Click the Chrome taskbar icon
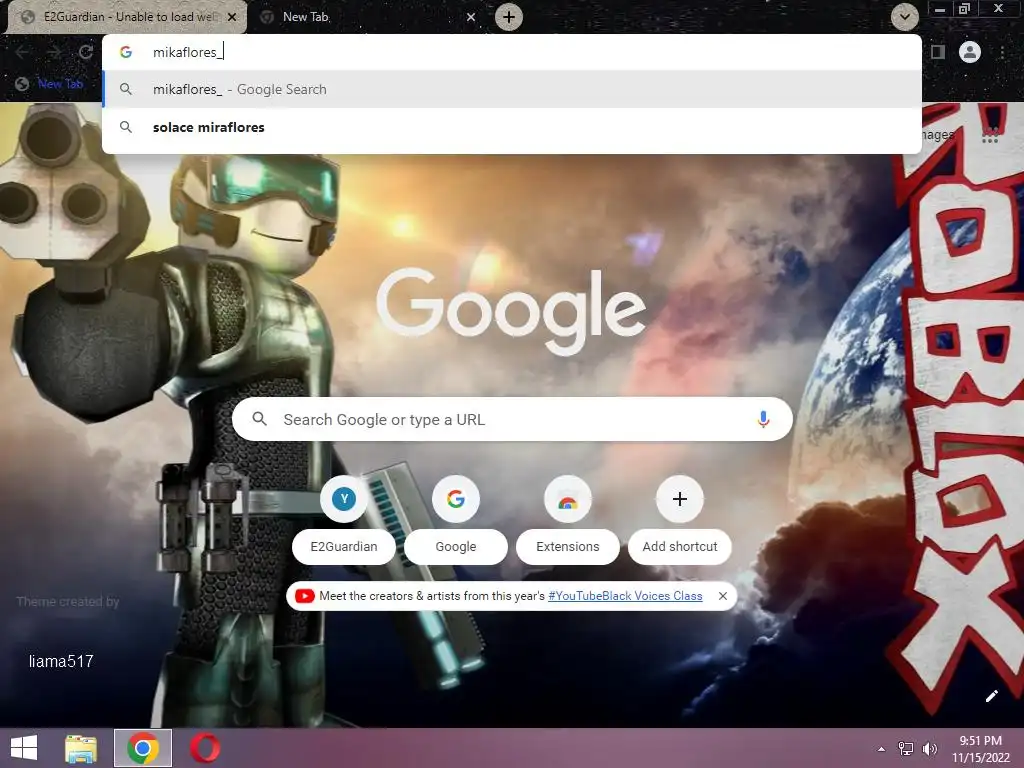The image size is (1024, 768). (143, 748)
